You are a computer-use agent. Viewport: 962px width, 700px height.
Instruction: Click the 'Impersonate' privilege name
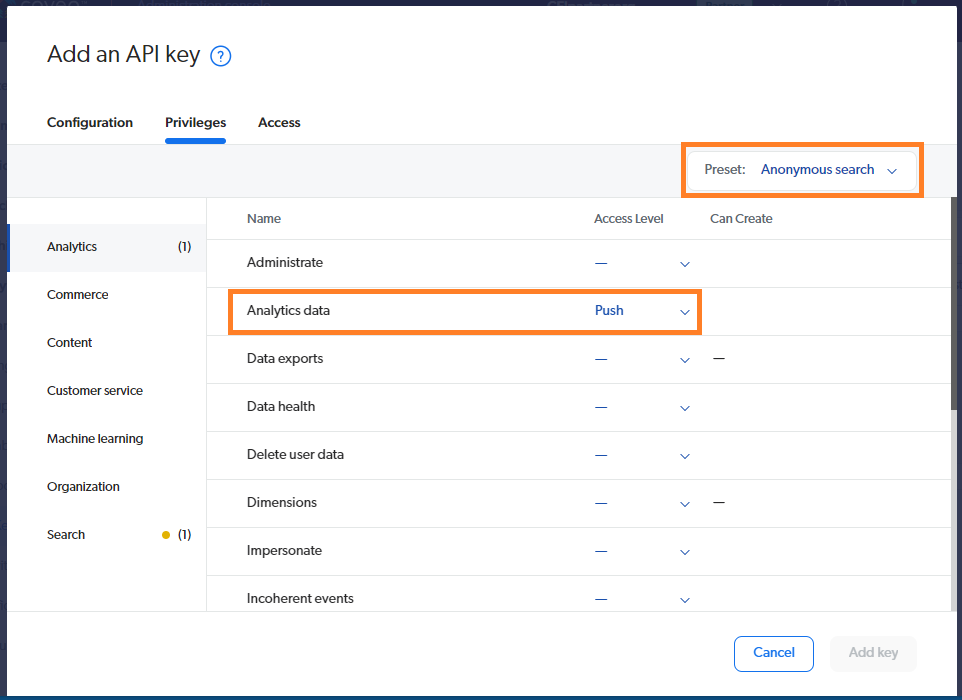[284, 550]
